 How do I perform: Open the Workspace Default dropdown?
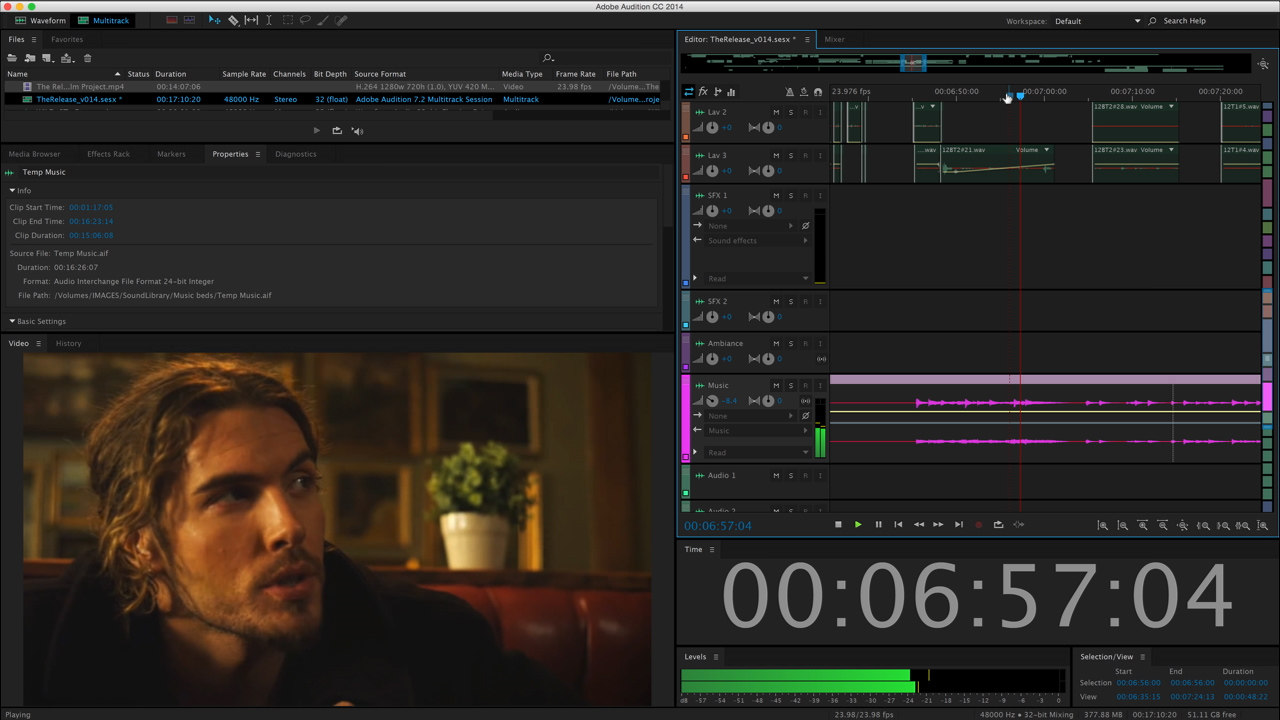click(1096, 21)
